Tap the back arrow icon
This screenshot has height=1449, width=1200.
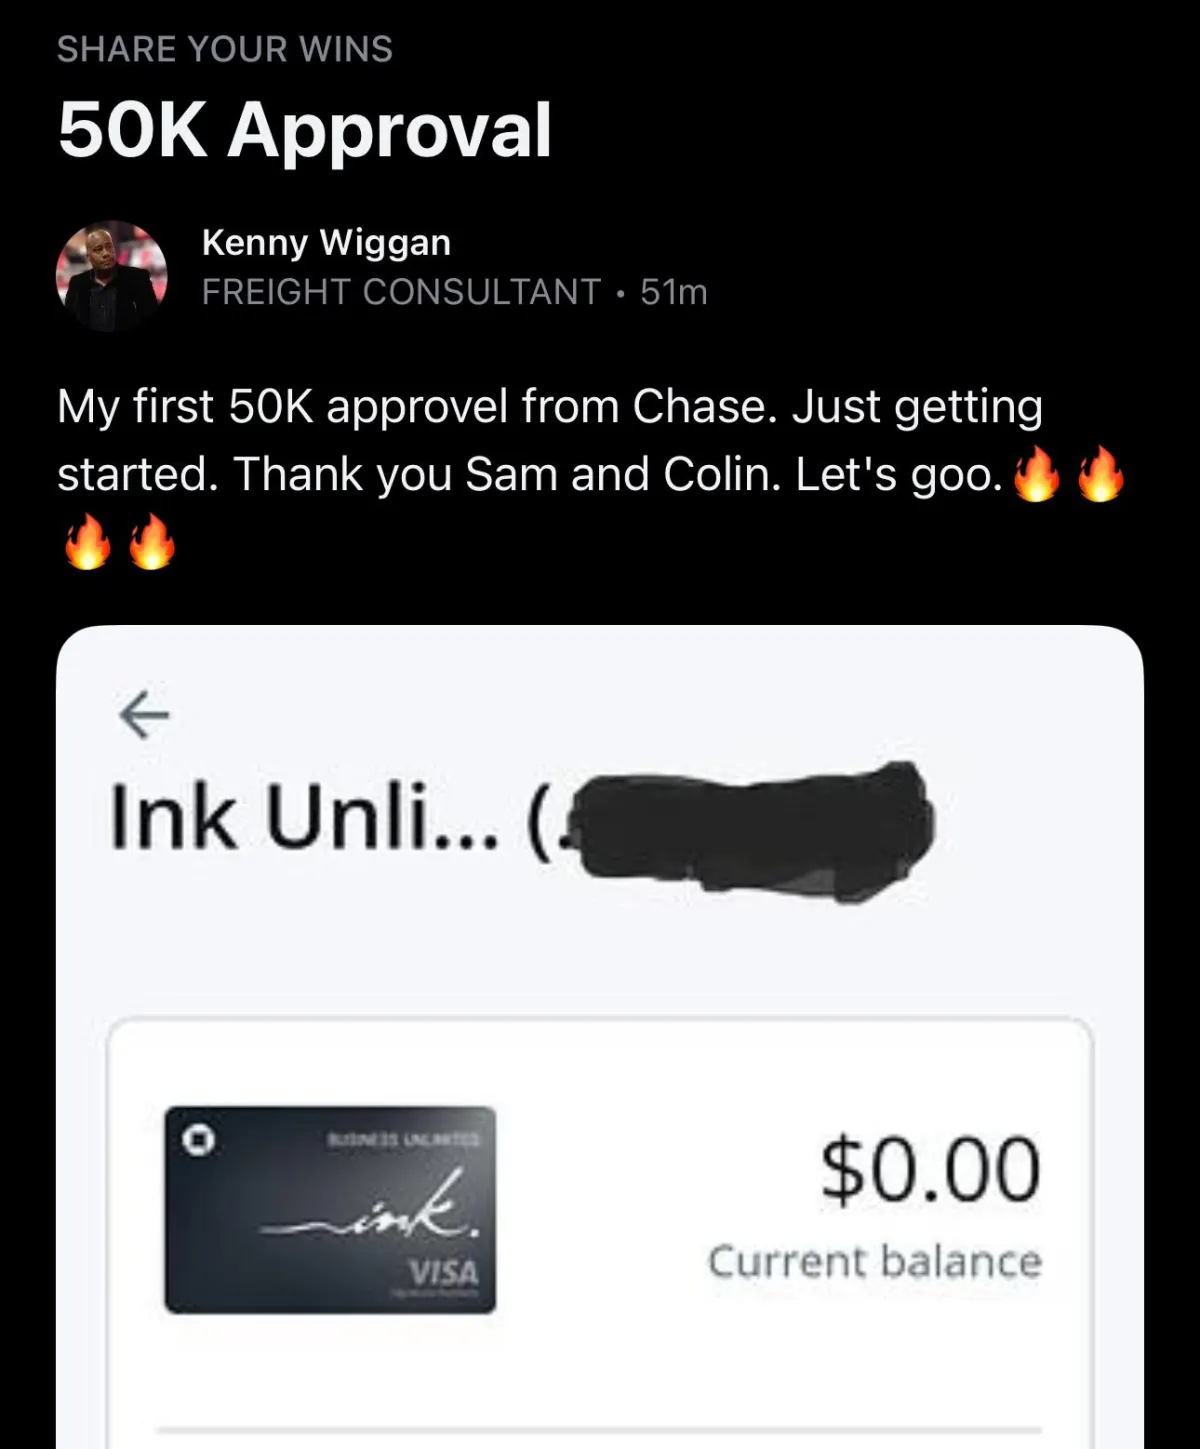pyautogui.click(x=144, y=714)
